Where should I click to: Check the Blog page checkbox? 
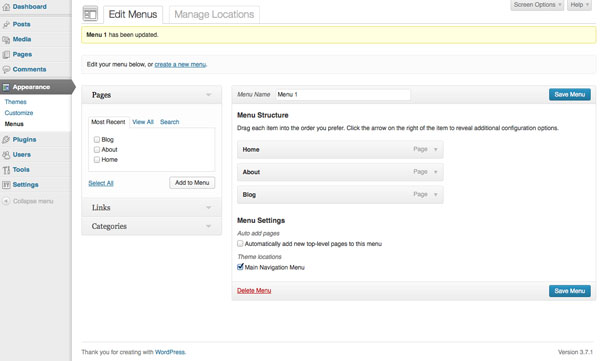point(97,139)
